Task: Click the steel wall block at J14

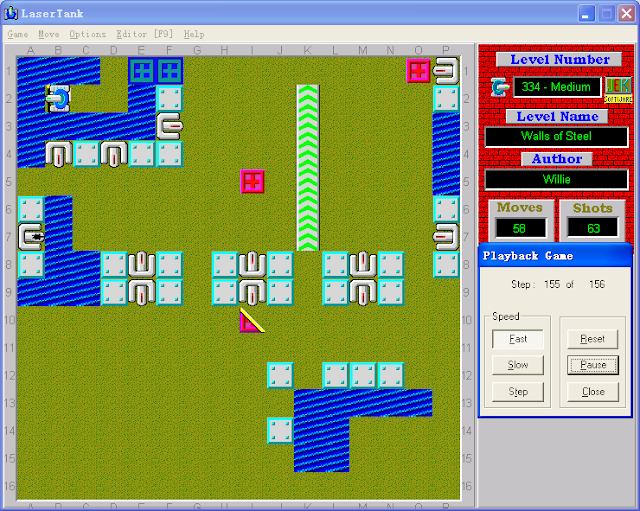Action: point(280,431)
